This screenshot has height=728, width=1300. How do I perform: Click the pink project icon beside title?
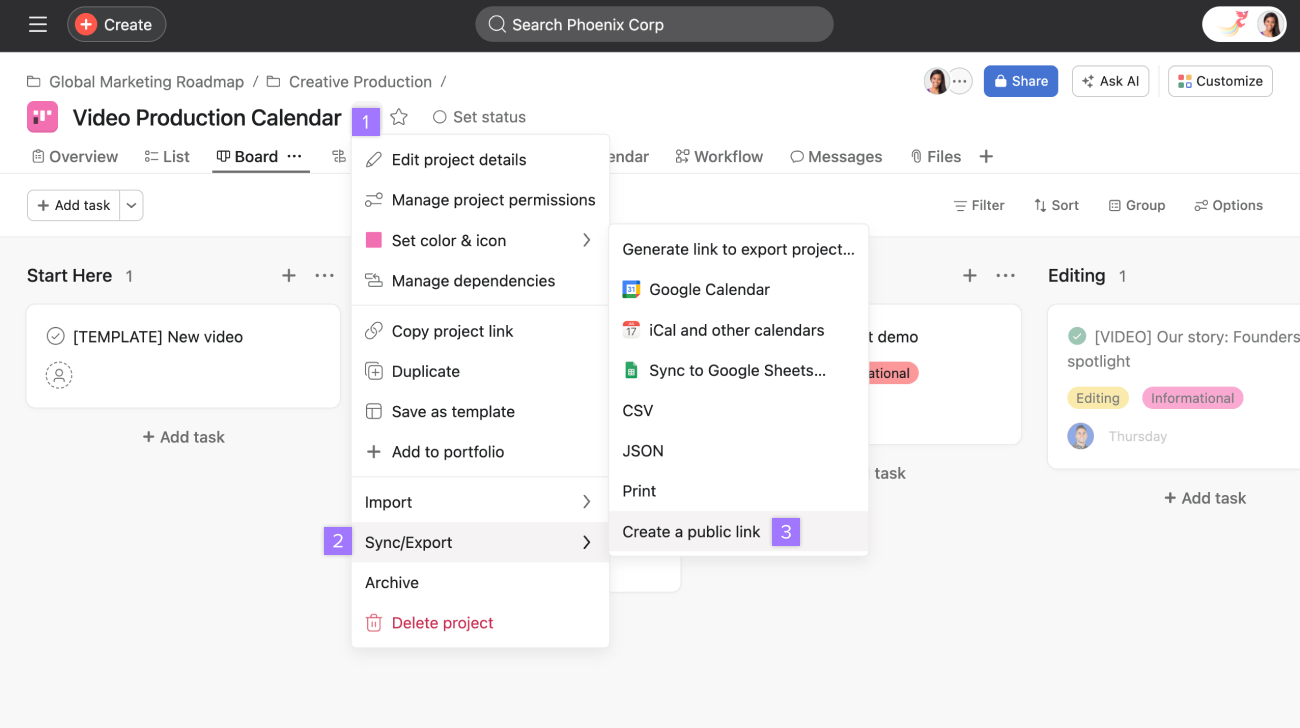pos(42,117)
